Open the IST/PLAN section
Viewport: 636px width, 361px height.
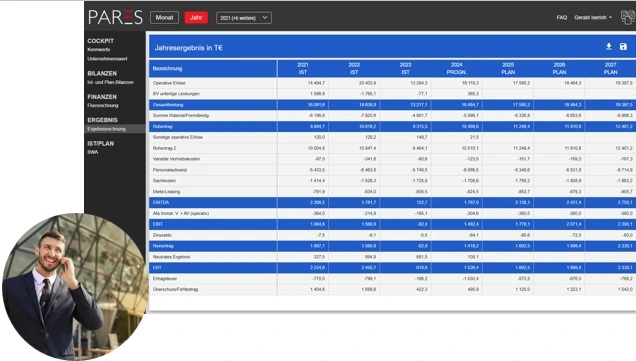pos(101,144)
